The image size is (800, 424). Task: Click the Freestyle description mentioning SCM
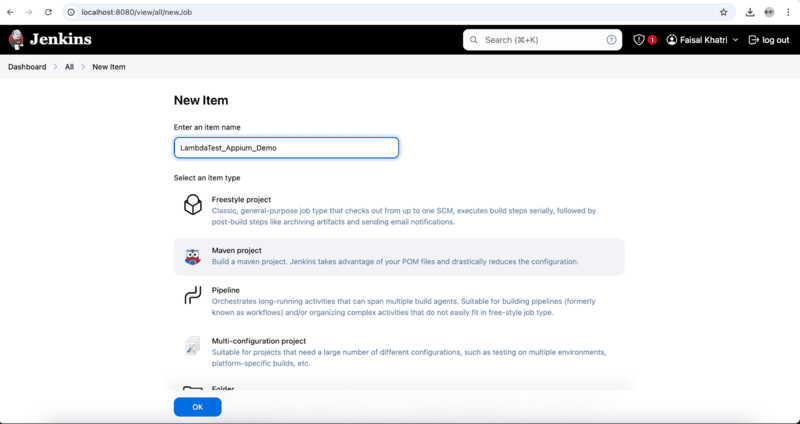pyautogui.click(x=404, y=216)
